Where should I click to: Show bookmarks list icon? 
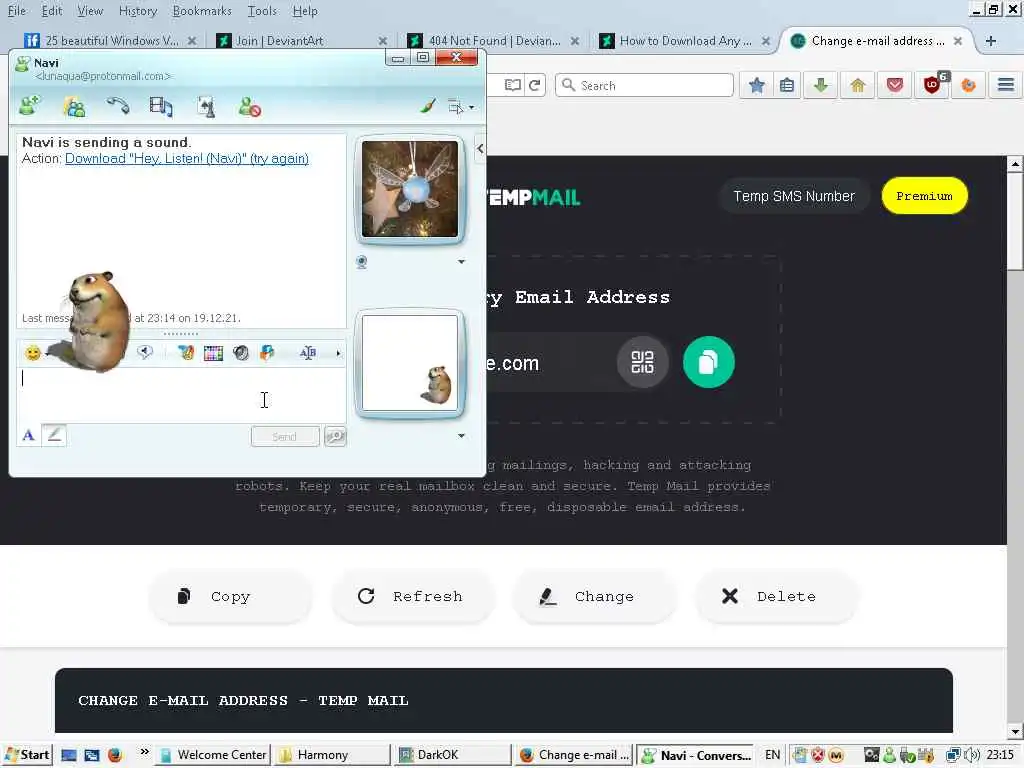coord(787,85)
